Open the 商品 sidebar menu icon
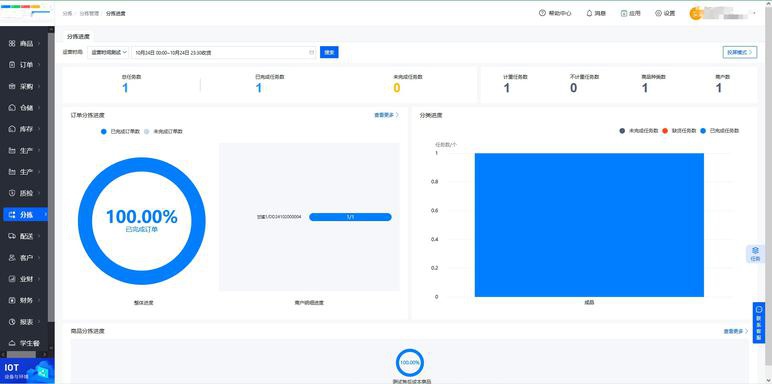Image resolution: width=772 pixels, height=384 pixels. click(x=12, y=43)
